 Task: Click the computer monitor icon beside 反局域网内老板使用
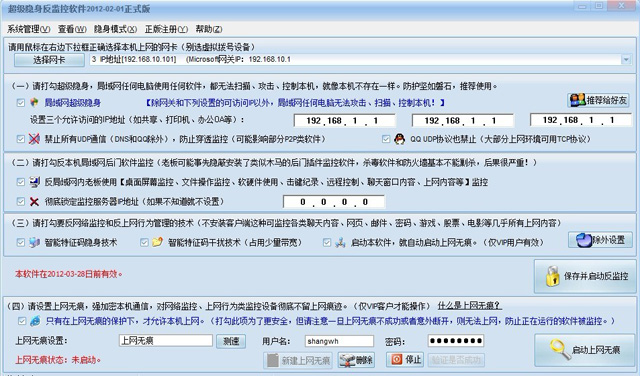pos(34,182)
